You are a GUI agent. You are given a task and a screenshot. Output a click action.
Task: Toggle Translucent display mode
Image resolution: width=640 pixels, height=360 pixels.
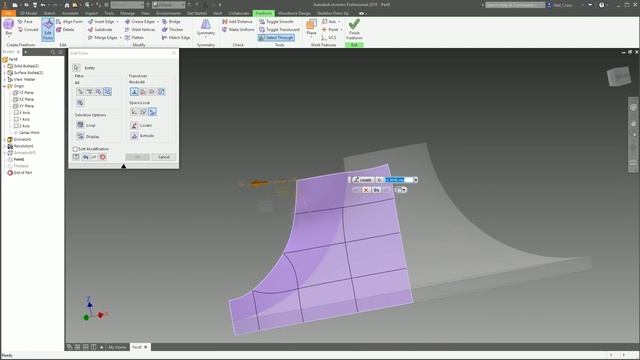(x=279, y=29)
